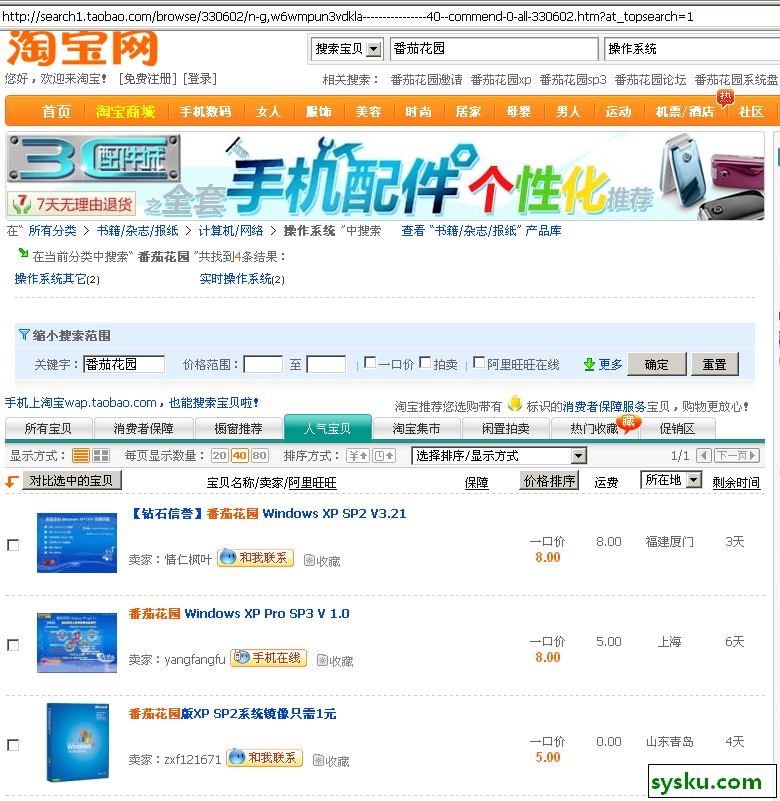Click the 关键字 keyword input field
This screenshot has width=780, height=801.
click(124, 364)
